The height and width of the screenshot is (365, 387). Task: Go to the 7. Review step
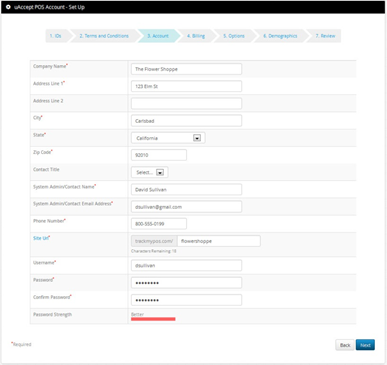(325, 36)
